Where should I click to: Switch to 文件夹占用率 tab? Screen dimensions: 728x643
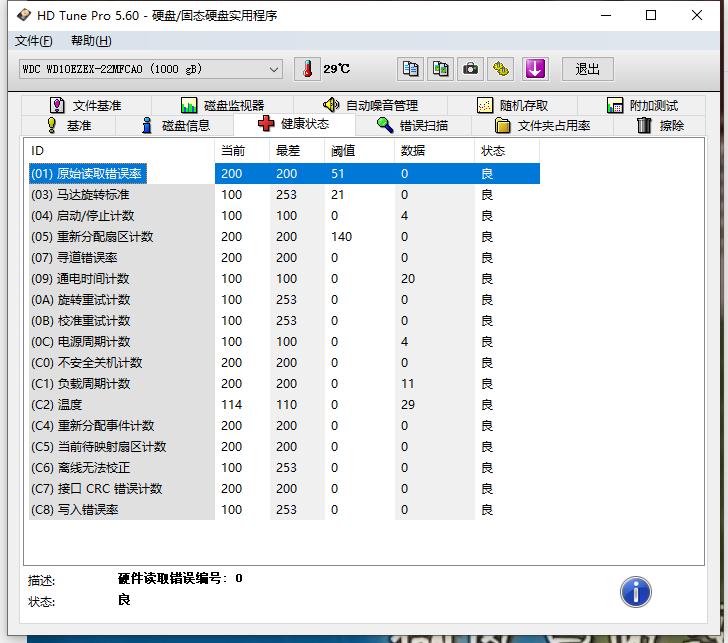click(542, 125)
